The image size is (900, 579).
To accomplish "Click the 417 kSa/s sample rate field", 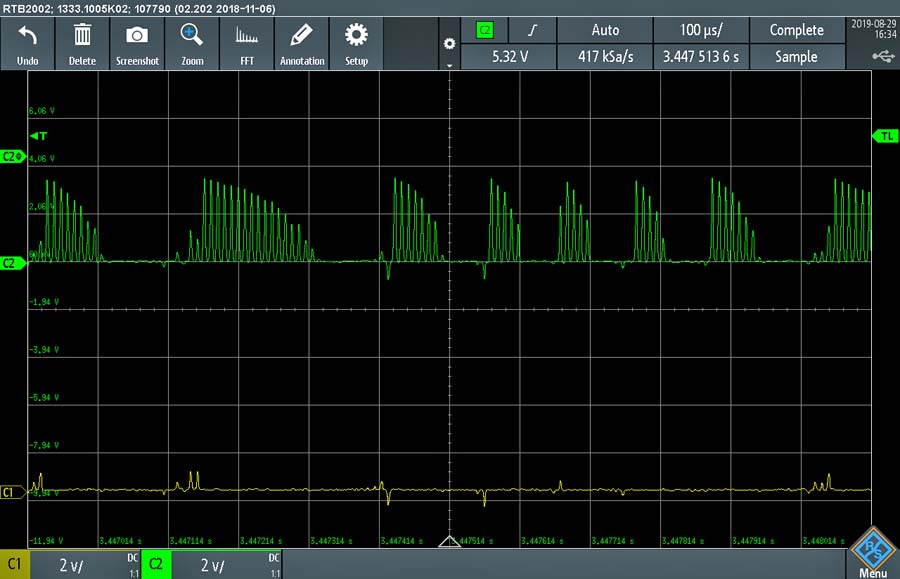I will (x=605, y=57).
